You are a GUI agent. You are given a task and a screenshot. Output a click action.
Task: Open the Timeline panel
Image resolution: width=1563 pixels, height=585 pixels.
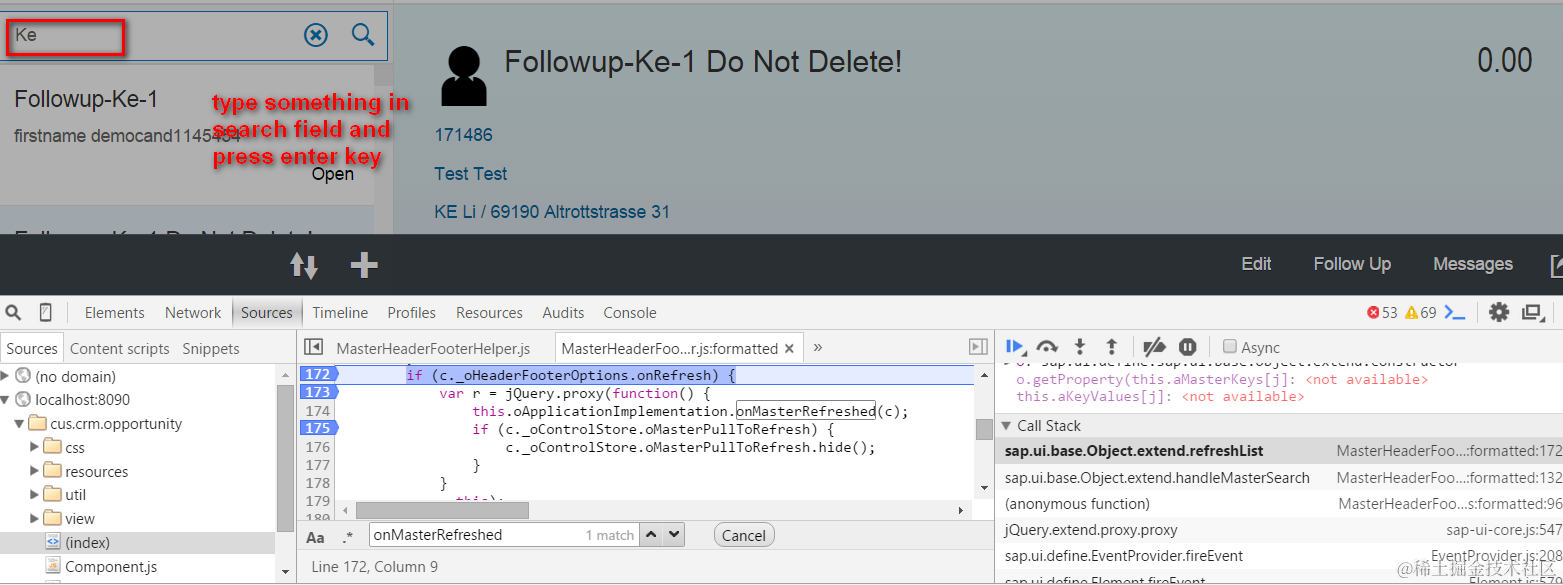(x=340, y=313)
